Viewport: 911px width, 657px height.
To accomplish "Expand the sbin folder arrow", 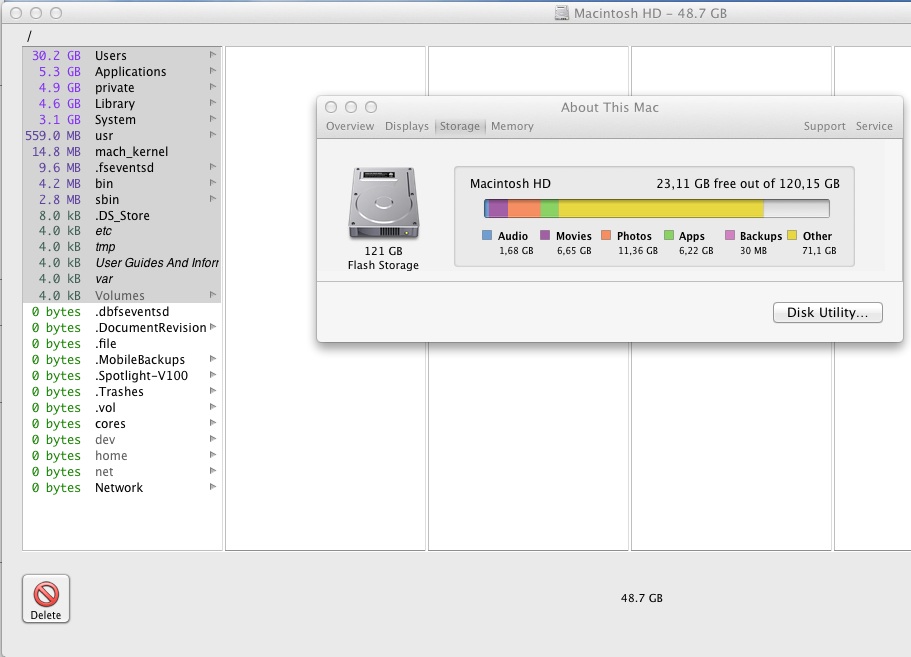I will click(213, 199).
